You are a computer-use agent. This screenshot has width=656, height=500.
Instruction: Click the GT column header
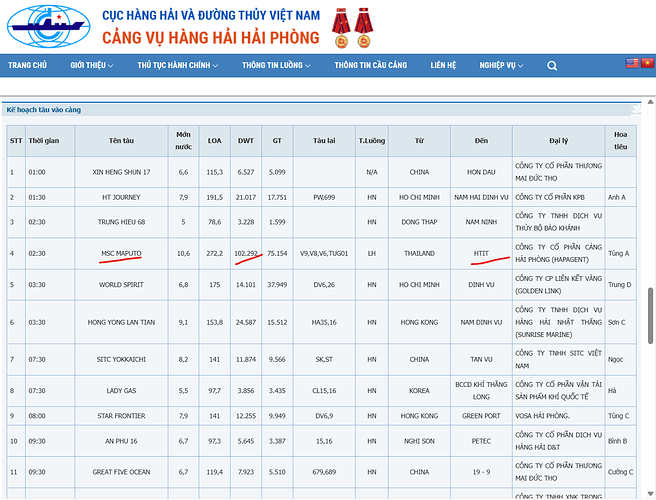coord(277,141)
